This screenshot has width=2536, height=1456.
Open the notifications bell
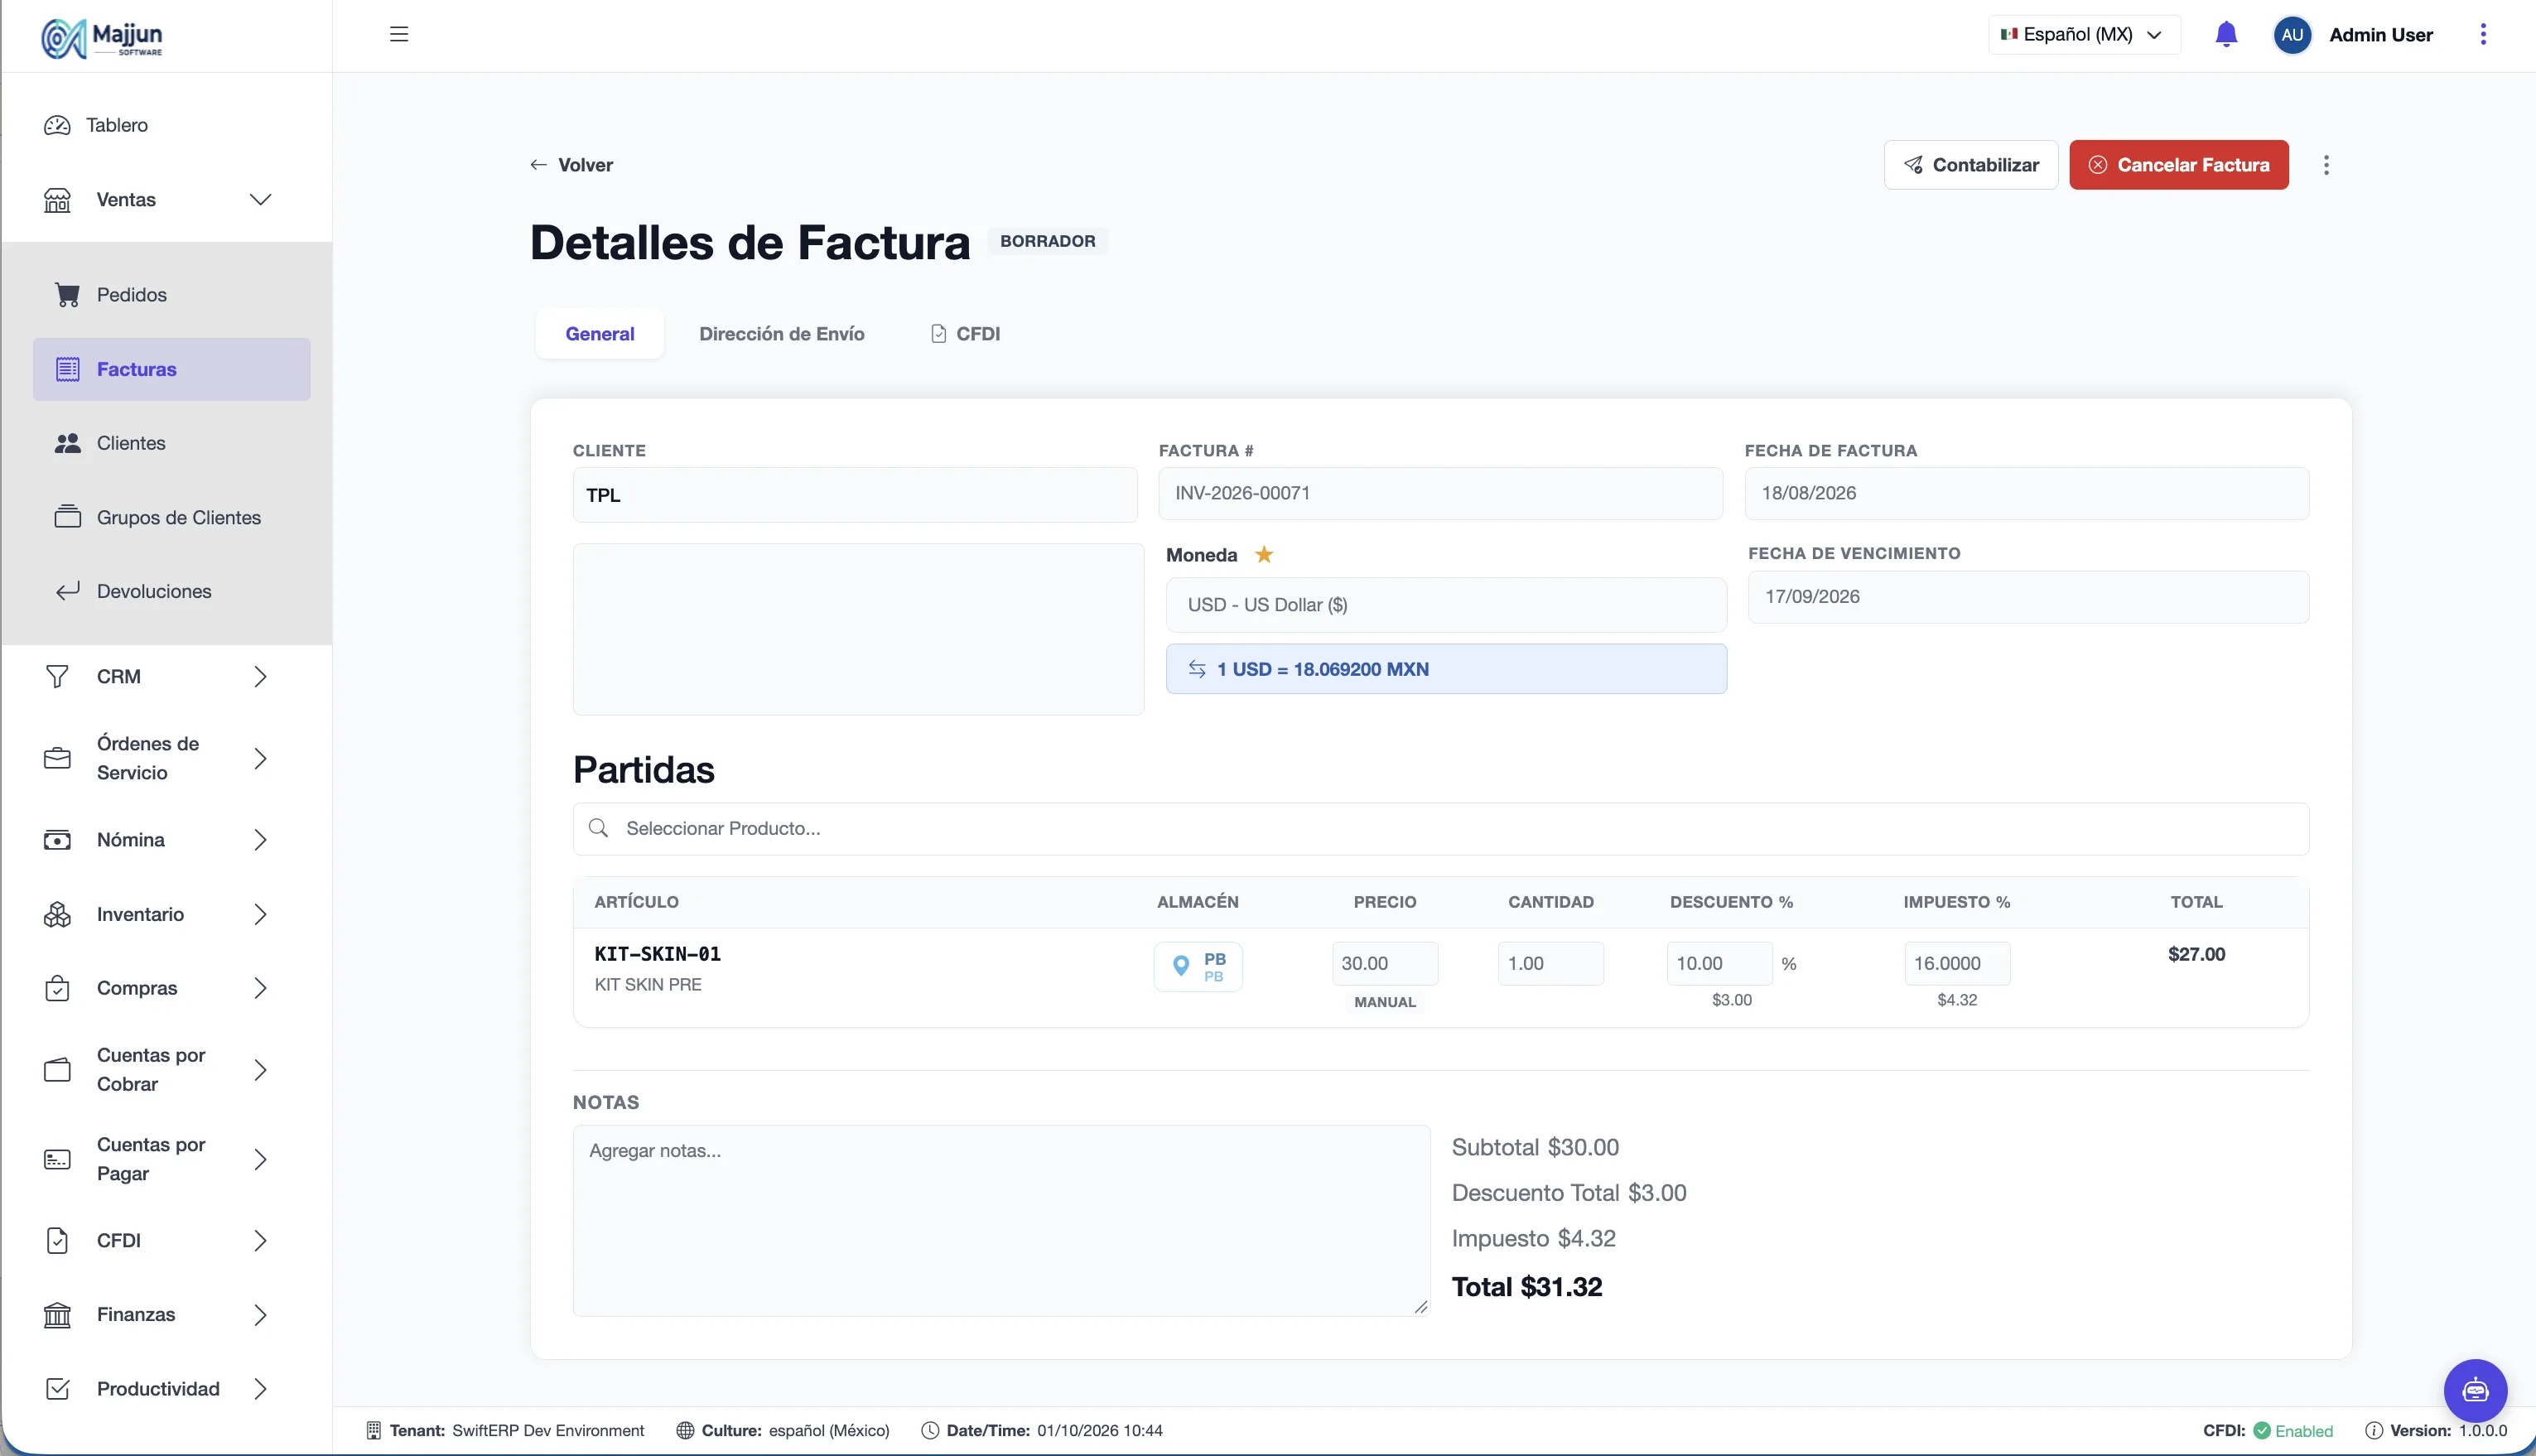(2226, 35)
